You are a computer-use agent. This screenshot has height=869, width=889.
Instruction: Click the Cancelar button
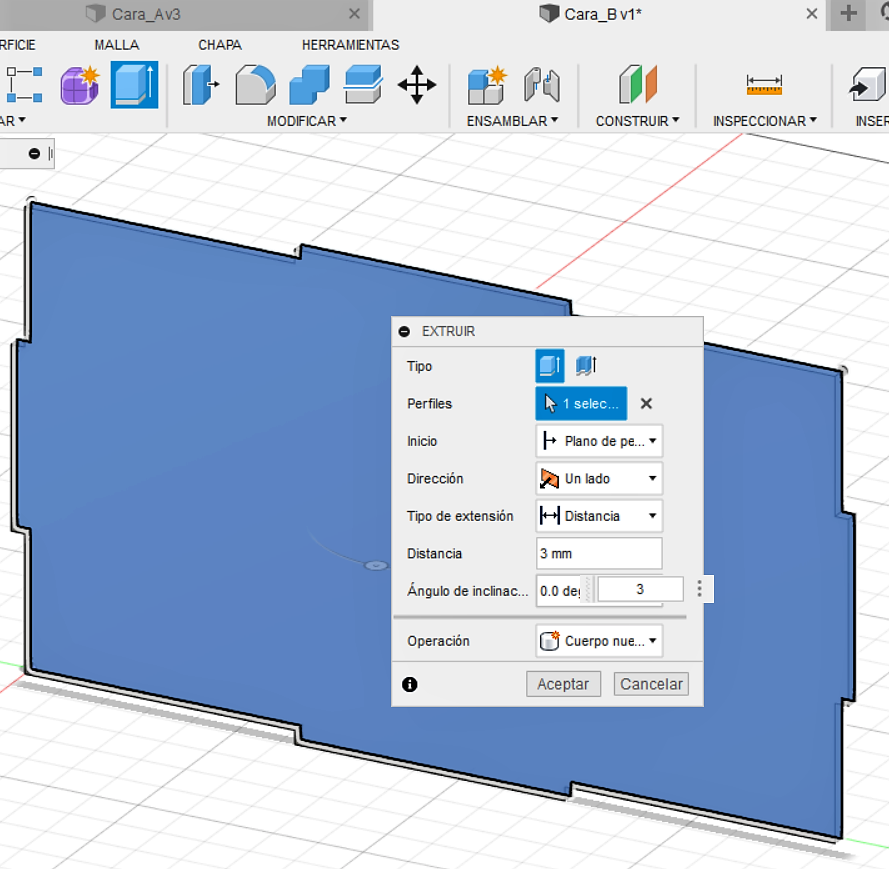pos(651,684)
